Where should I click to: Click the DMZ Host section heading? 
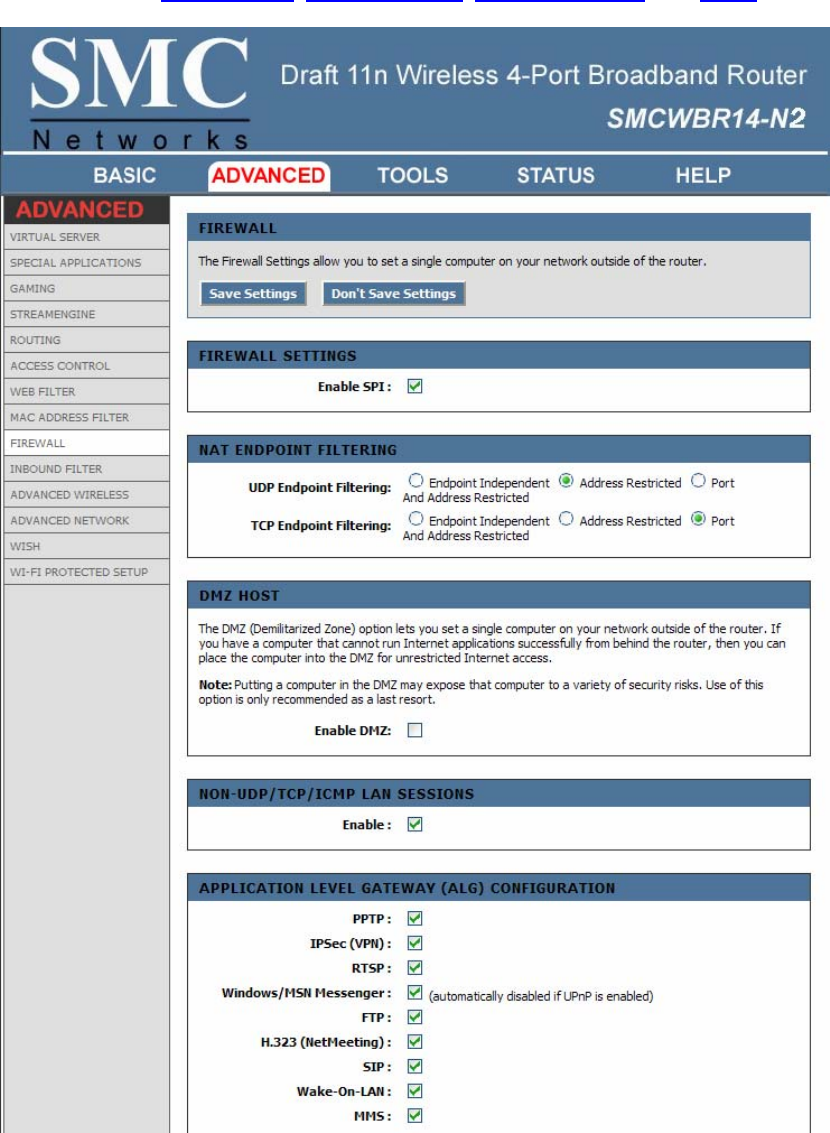tap(239, 596)
